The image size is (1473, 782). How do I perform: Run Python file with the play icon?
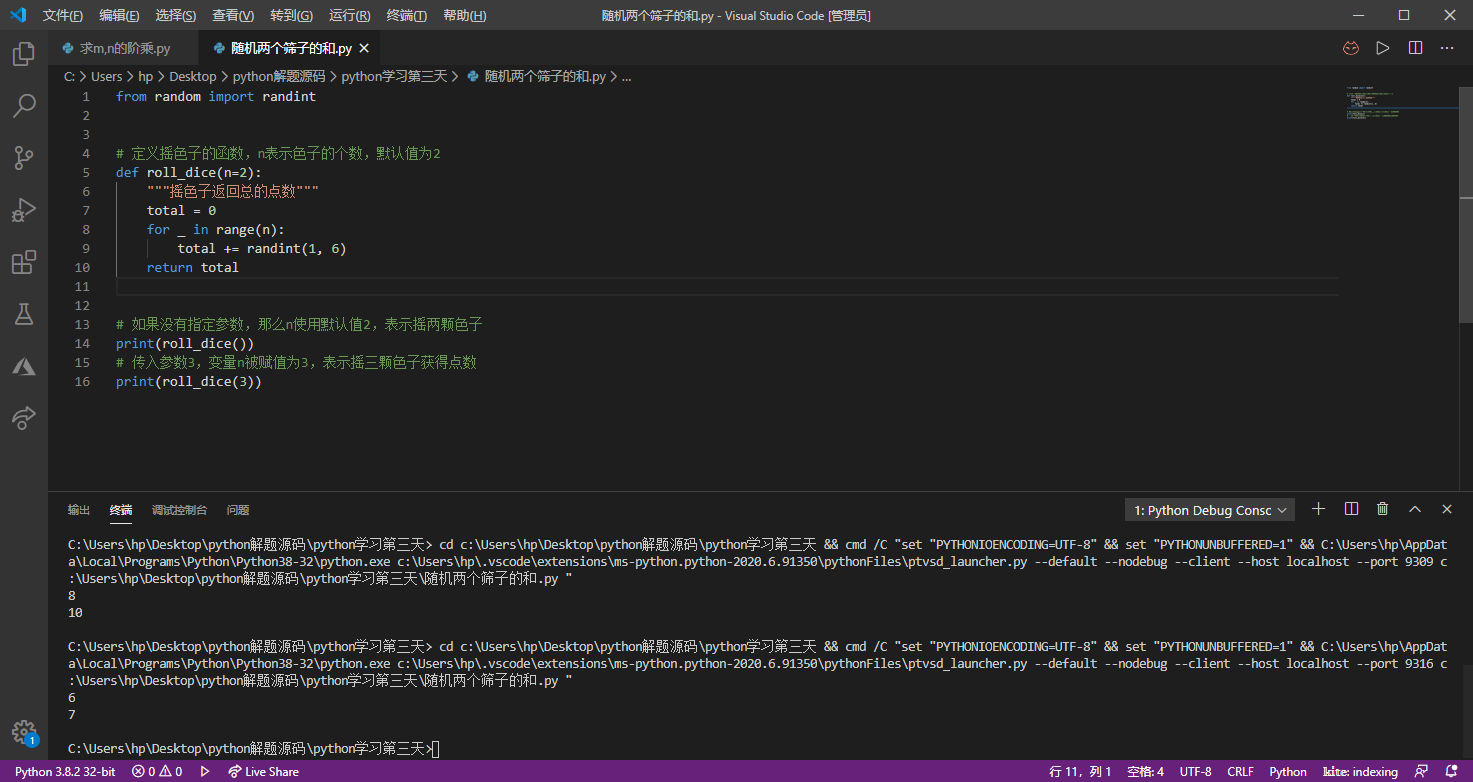[x=1383, y=48]
